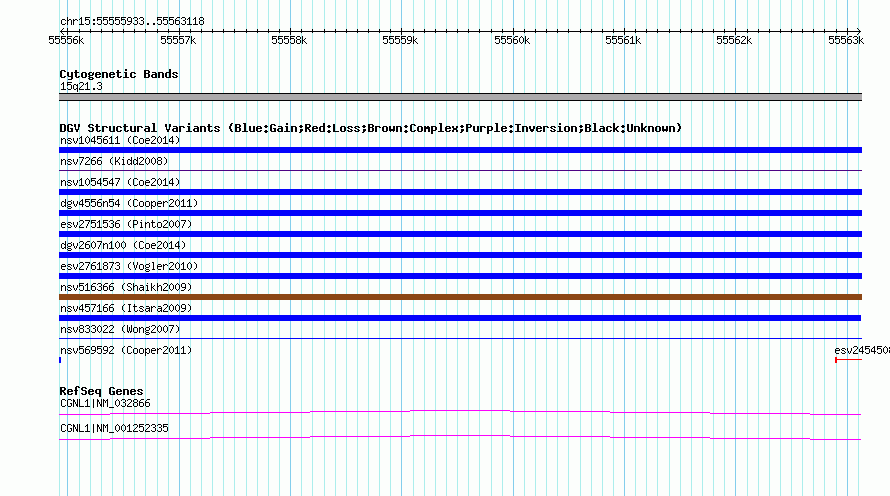This screenshot has height=496, width=890.
Task: Click the 55556k ruler label
Action: [x=66, y=40]
